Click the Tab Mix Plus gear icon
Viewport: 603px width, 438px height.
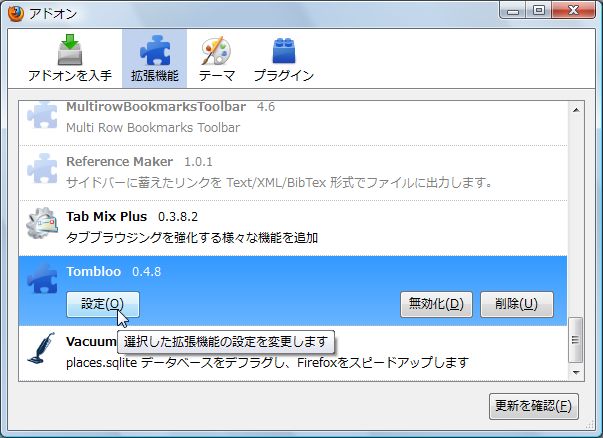[42, 223]
